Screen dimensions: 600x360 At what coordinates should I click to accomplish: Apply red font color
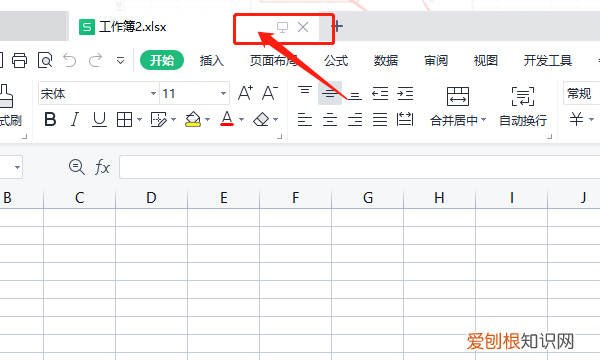click(x=227, y=119)
